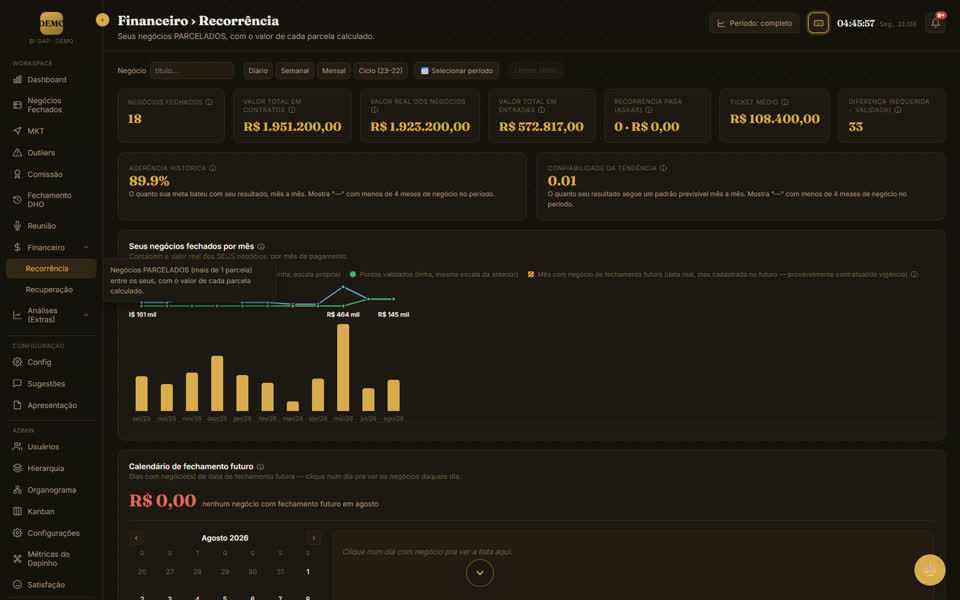The height and width of the screenshot is (600, 960).
Task: Collapse the Financeiro sidebar section
Action: (x=86, y=247)
